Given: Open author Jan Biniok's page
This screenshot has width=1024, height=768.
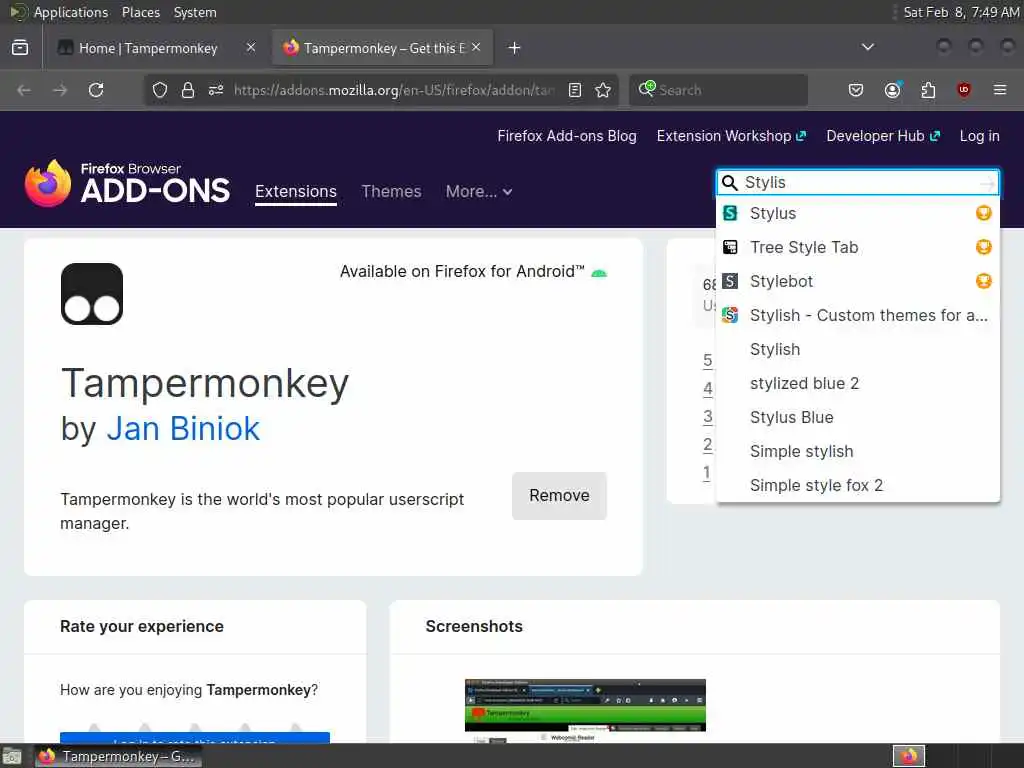Looking at the screenshot, I should point(183,429).
